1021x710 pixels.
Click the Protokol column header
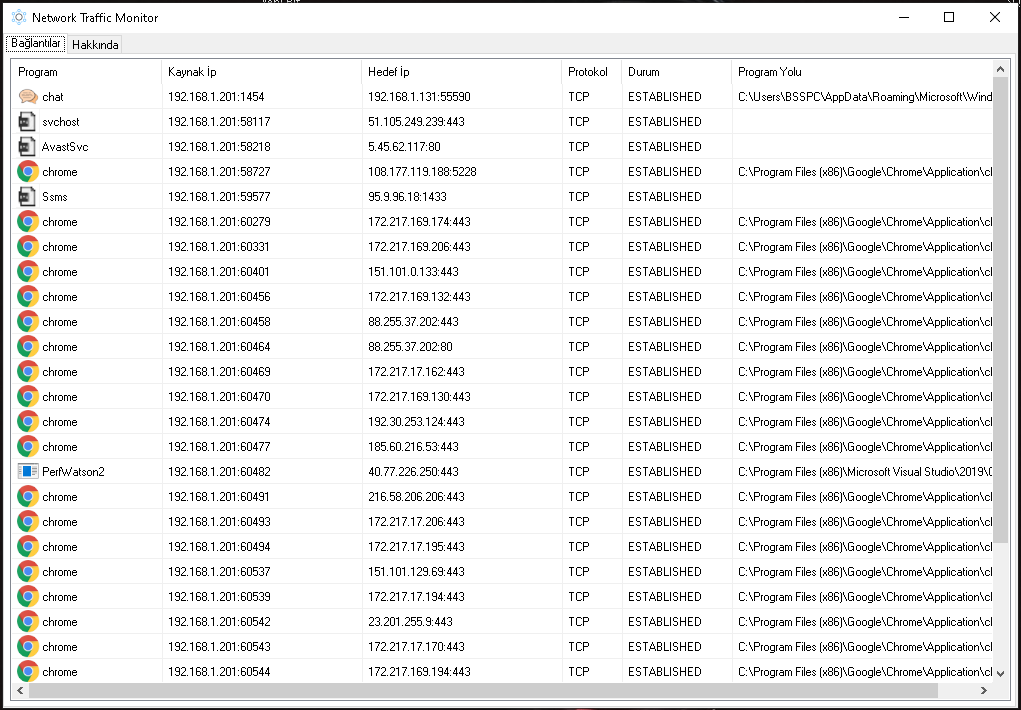591,72
